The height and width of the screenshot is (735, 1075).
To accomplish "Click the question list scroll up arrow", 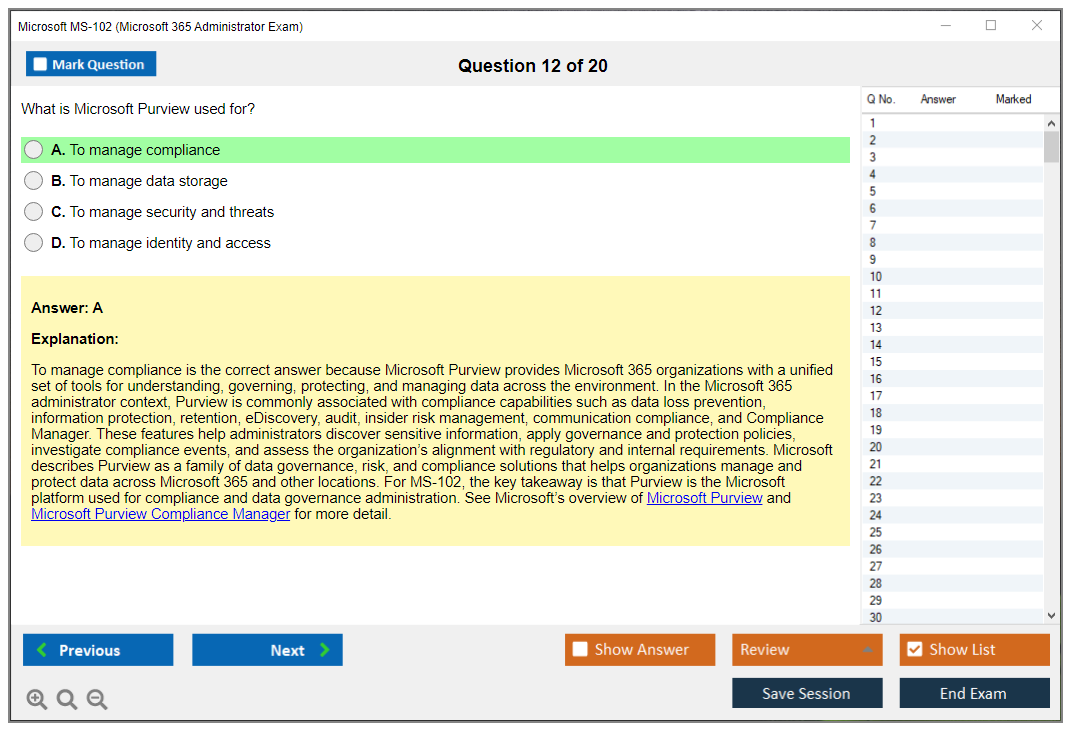I will pos(1051,123).
